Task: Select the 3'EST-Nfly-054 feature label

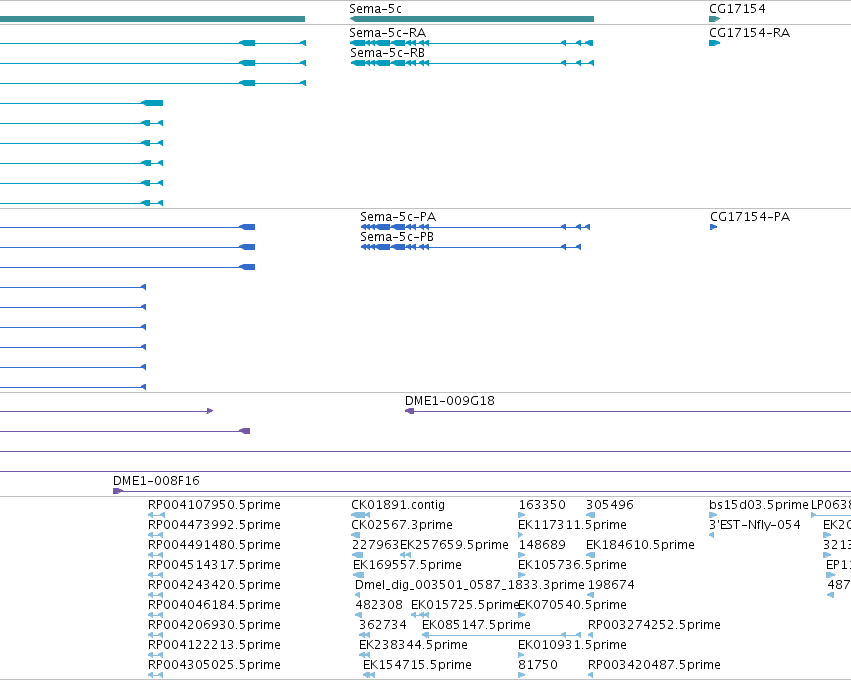Action: tap(754, 525)
